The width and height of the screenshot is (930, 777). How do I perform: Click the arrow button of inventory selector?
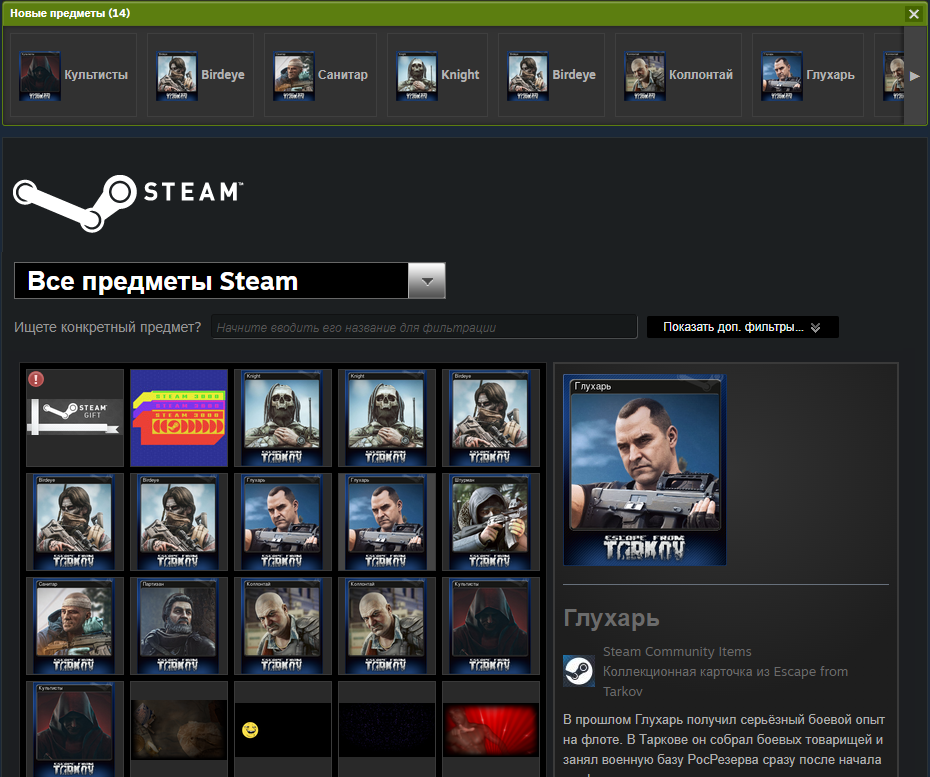coord(427,281)
